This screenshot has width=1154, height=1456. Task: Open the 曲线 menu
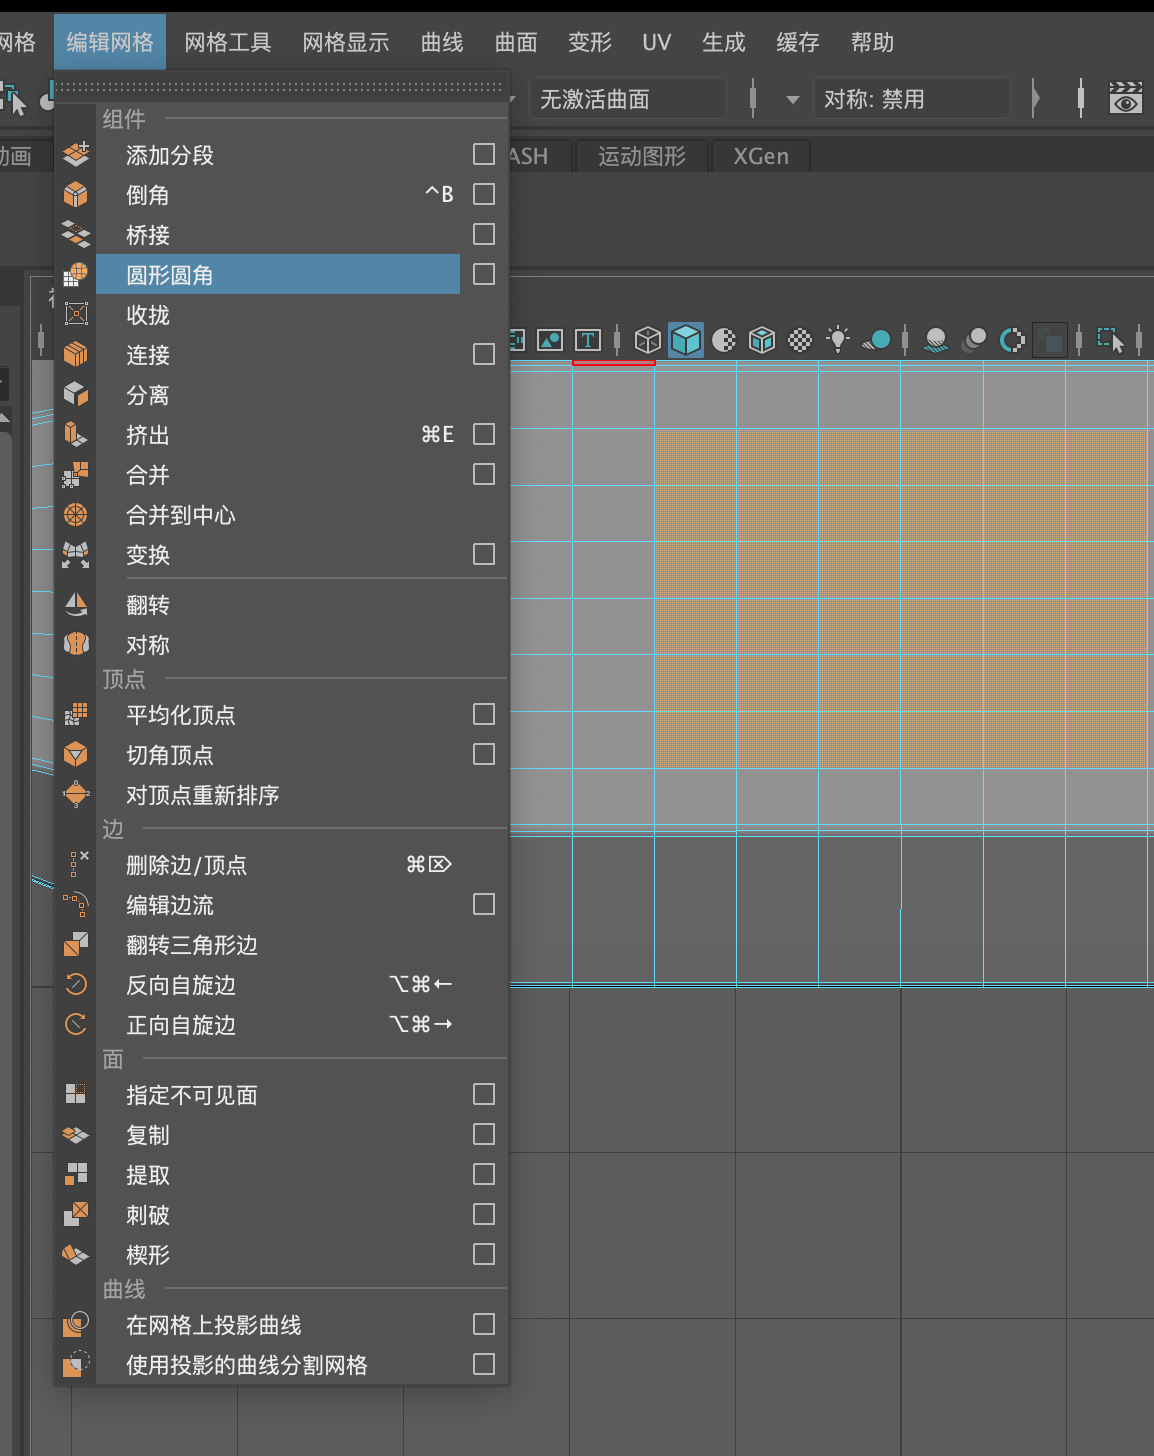(442, 42)
